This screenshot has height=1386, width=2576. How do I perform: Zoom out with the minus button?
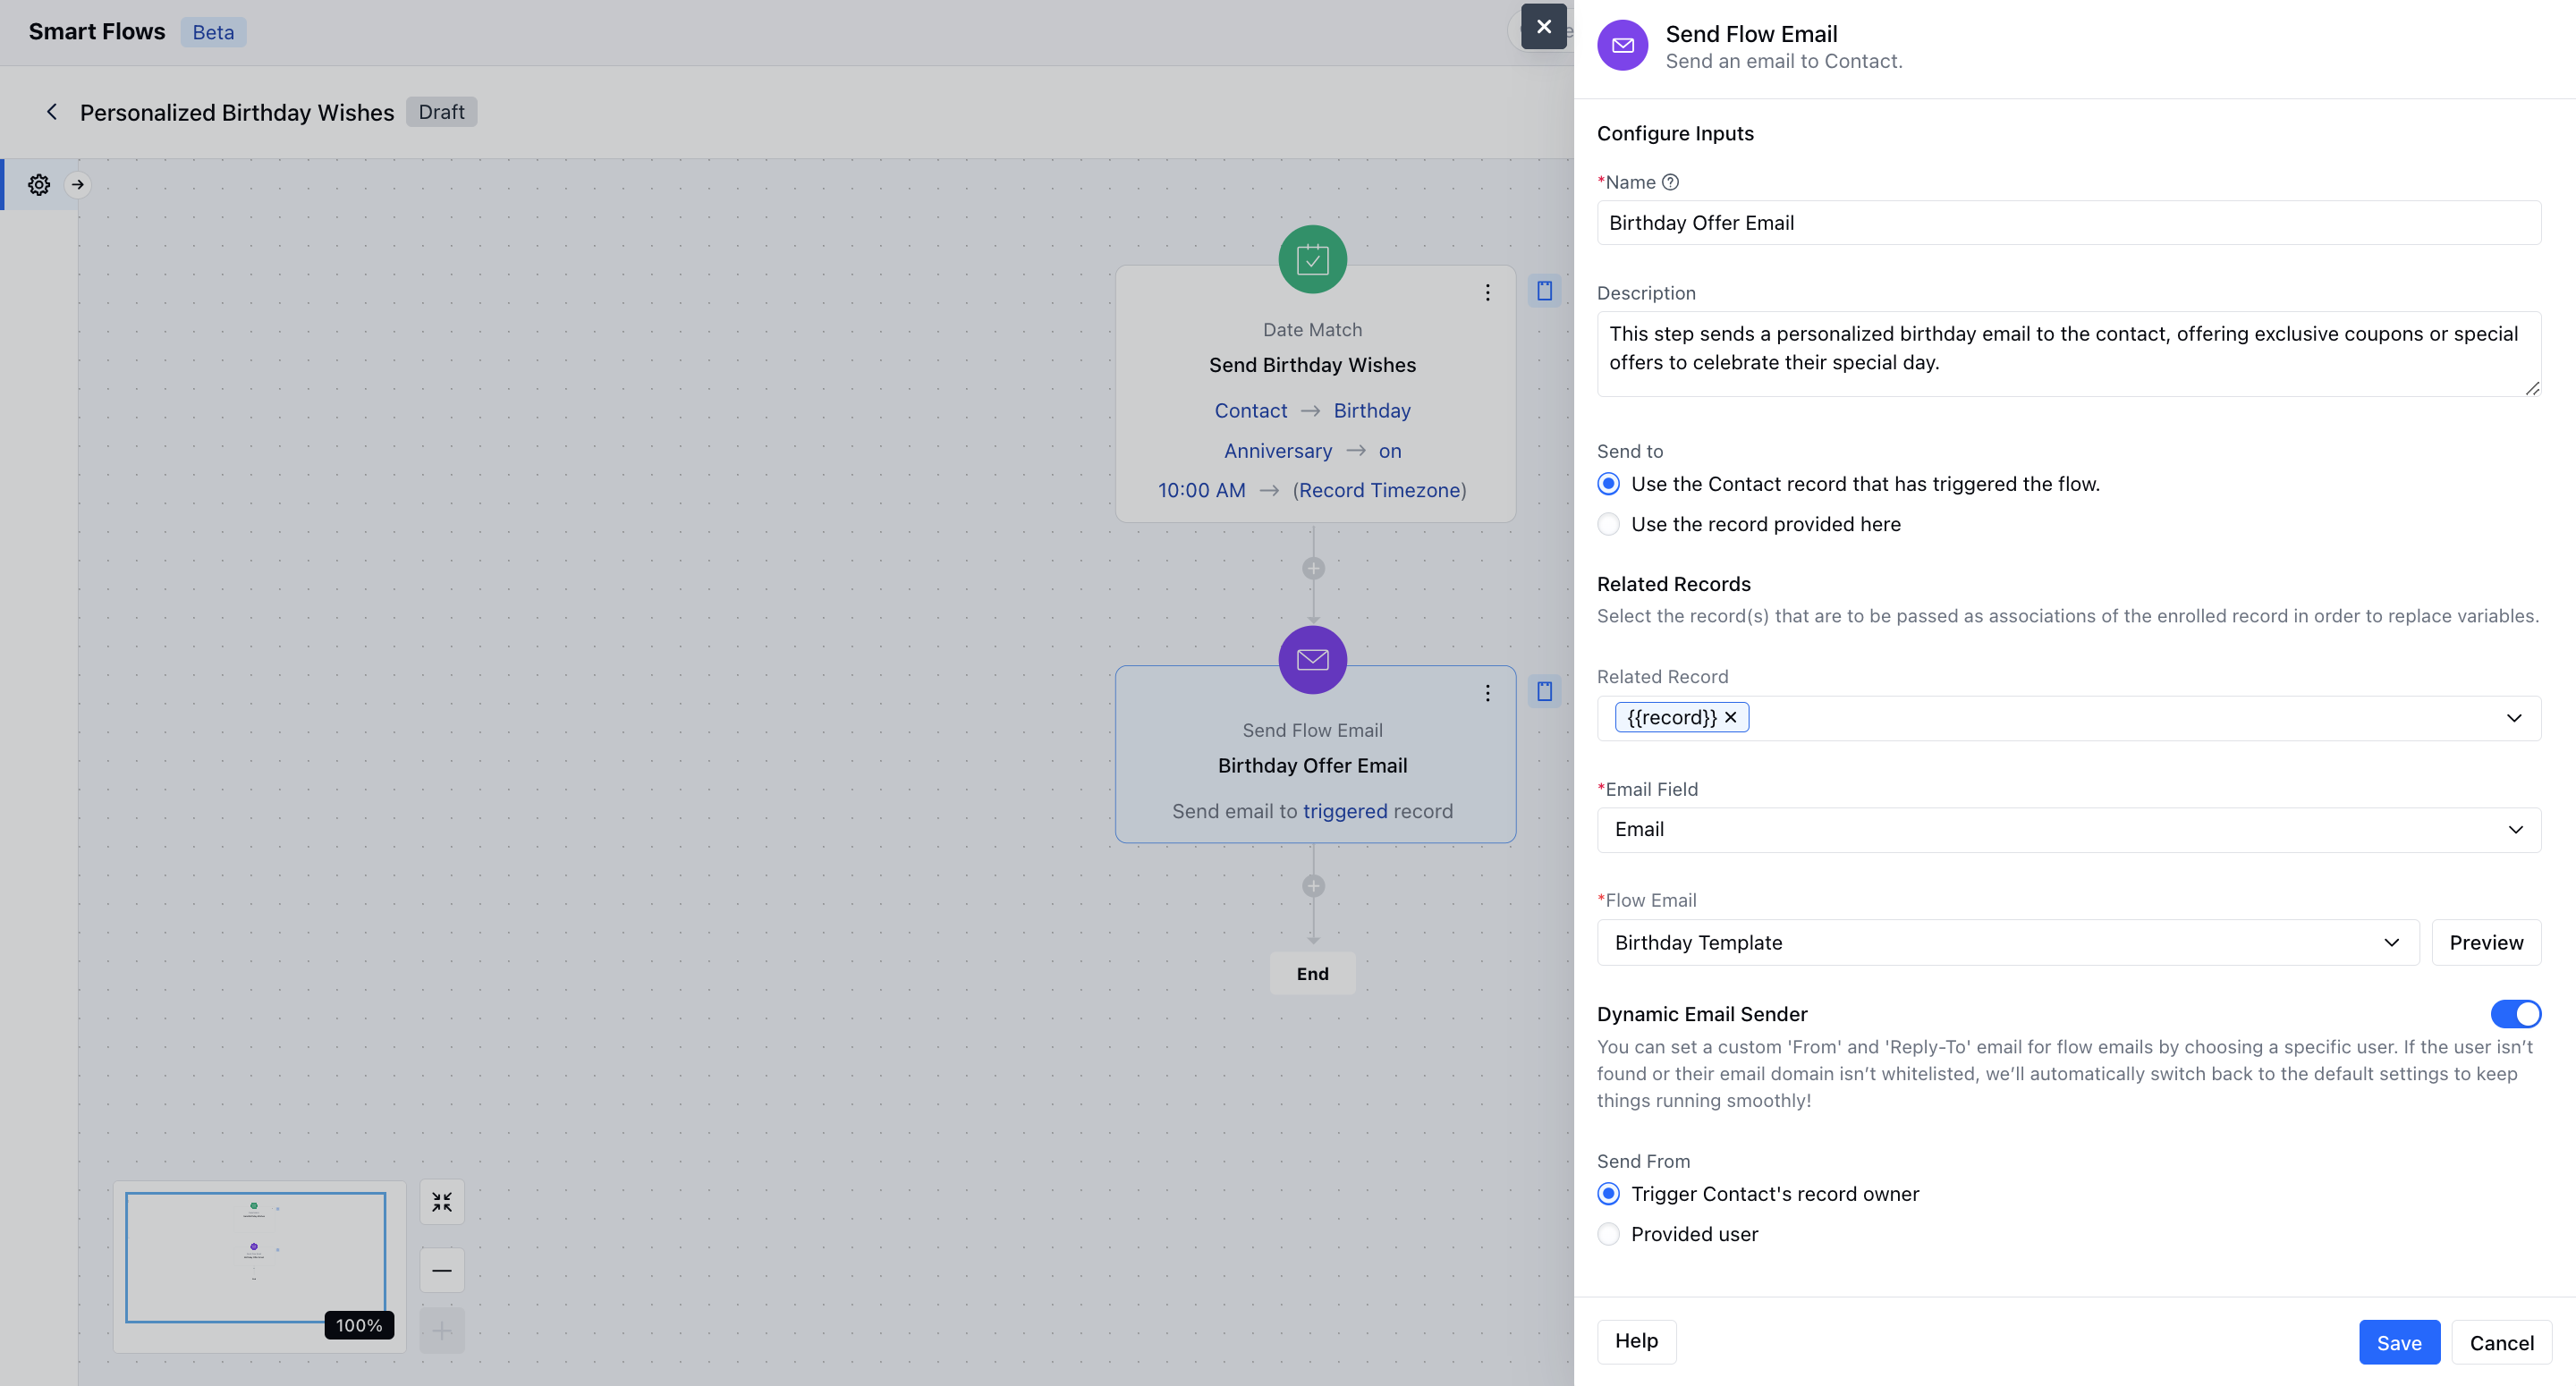pos(442,1270)
